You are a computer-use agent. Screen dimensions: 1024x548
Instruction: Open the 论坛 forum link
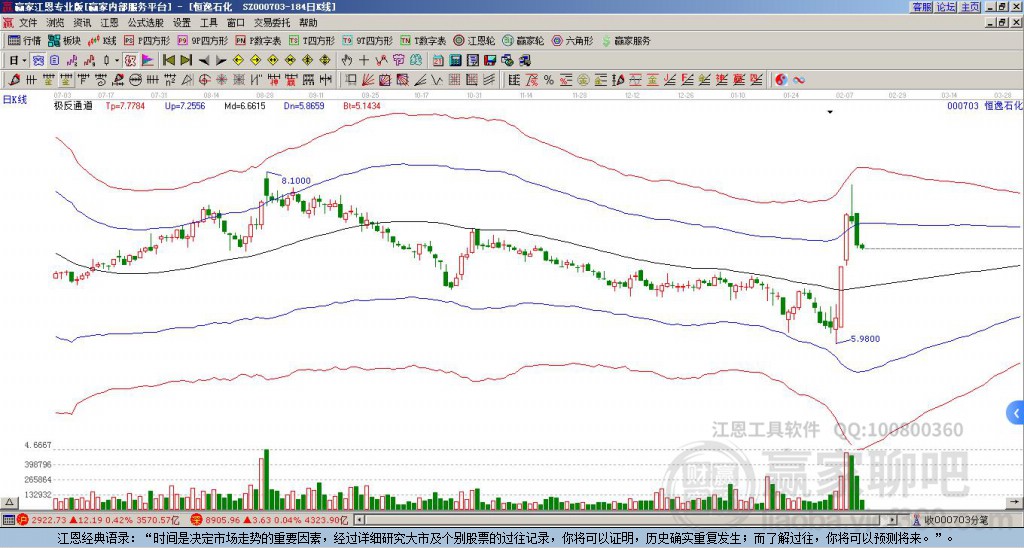pos(946,7)
